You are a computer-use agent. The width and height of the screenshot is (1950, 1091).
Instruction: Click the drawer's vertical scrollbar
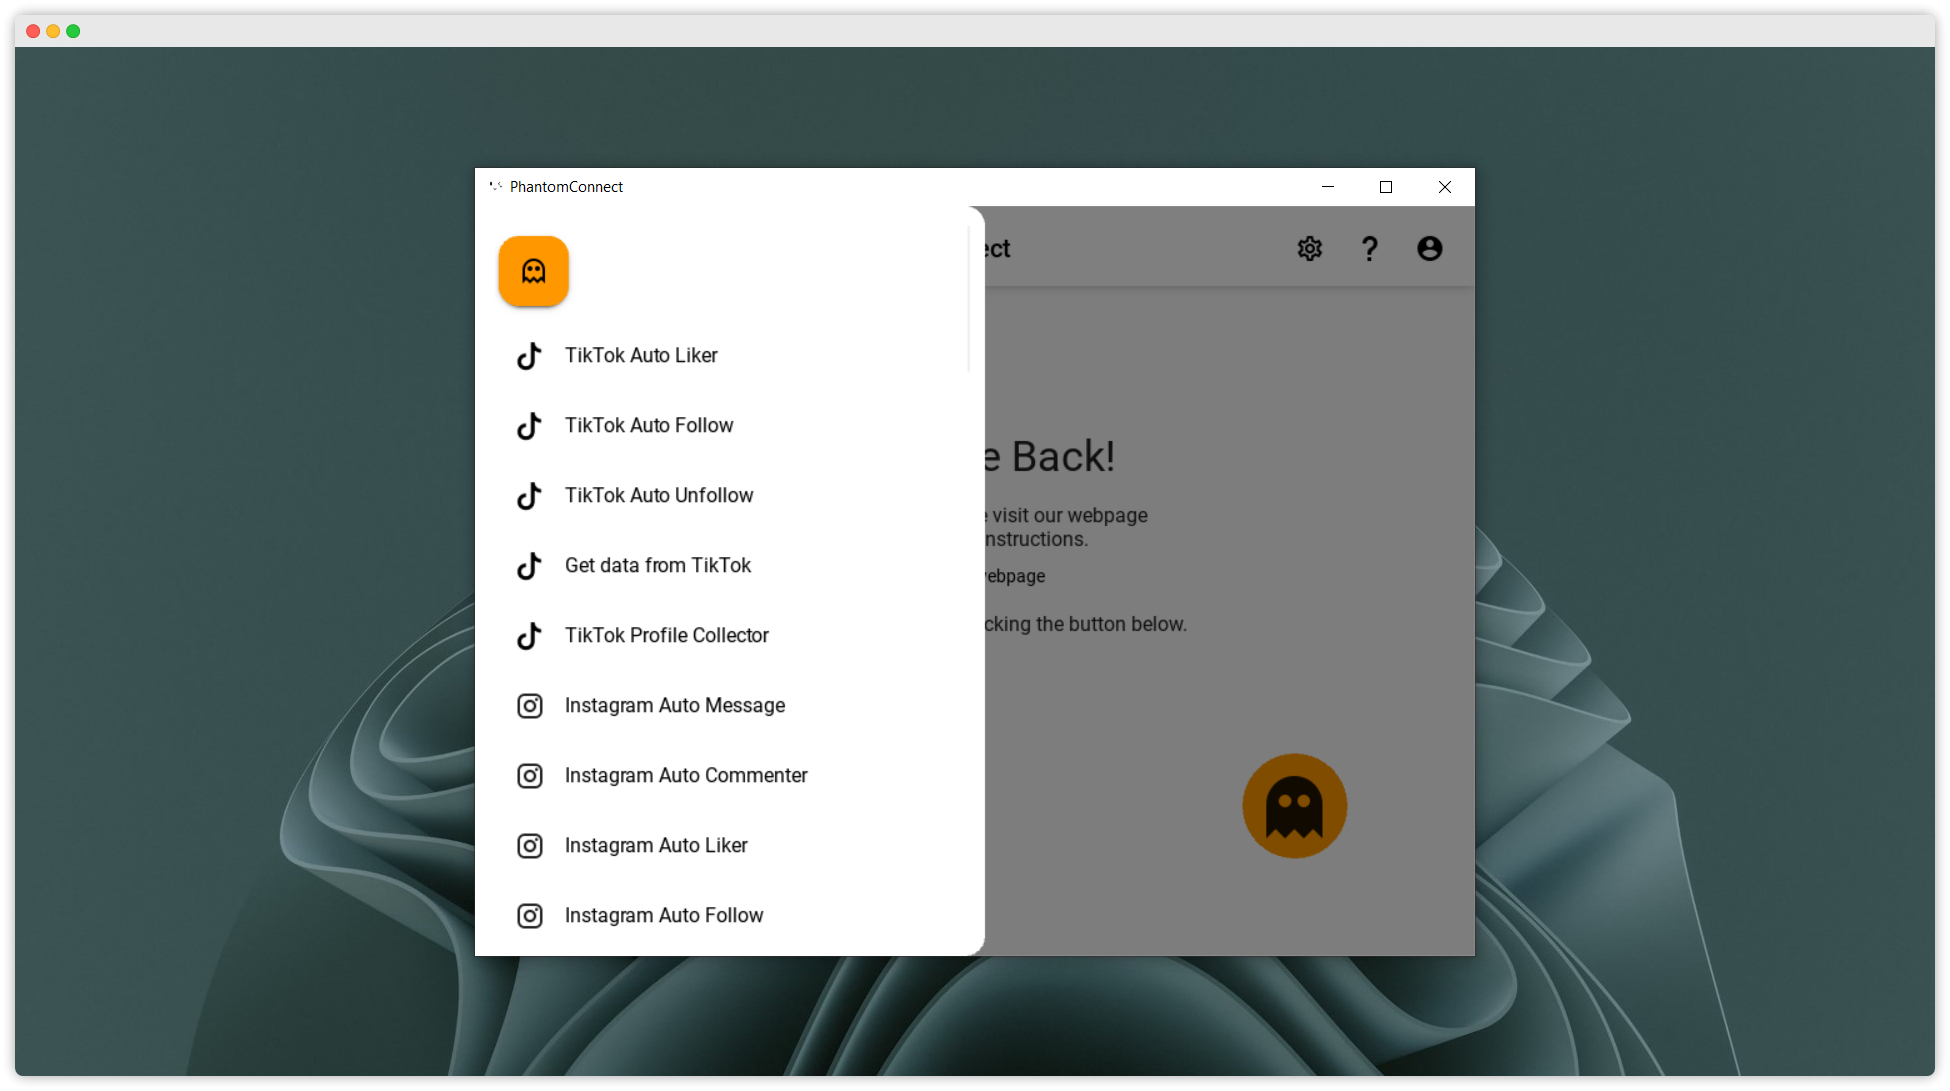point(969,299)
